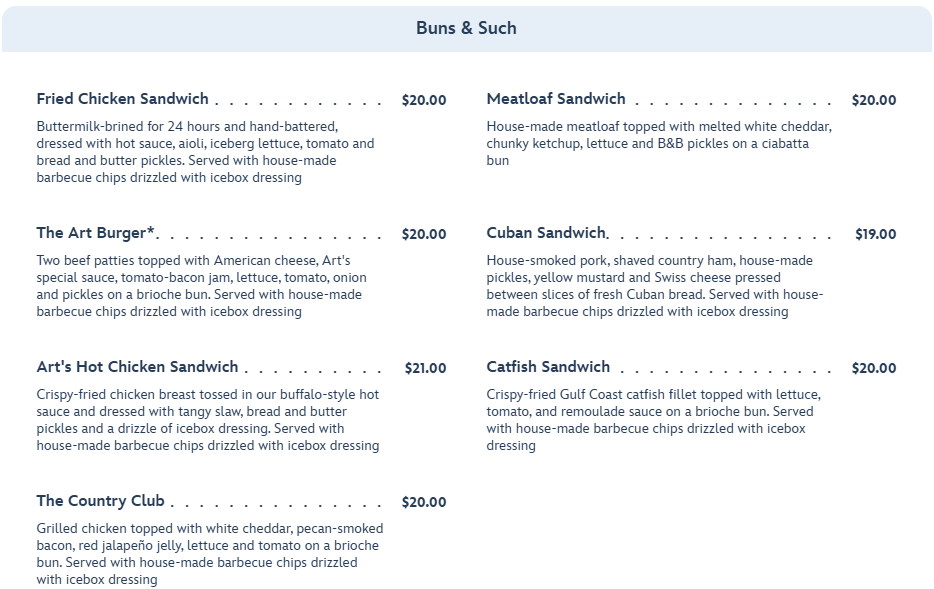
Task: Choose The Country Club item title
Action: tap(100, 501)
